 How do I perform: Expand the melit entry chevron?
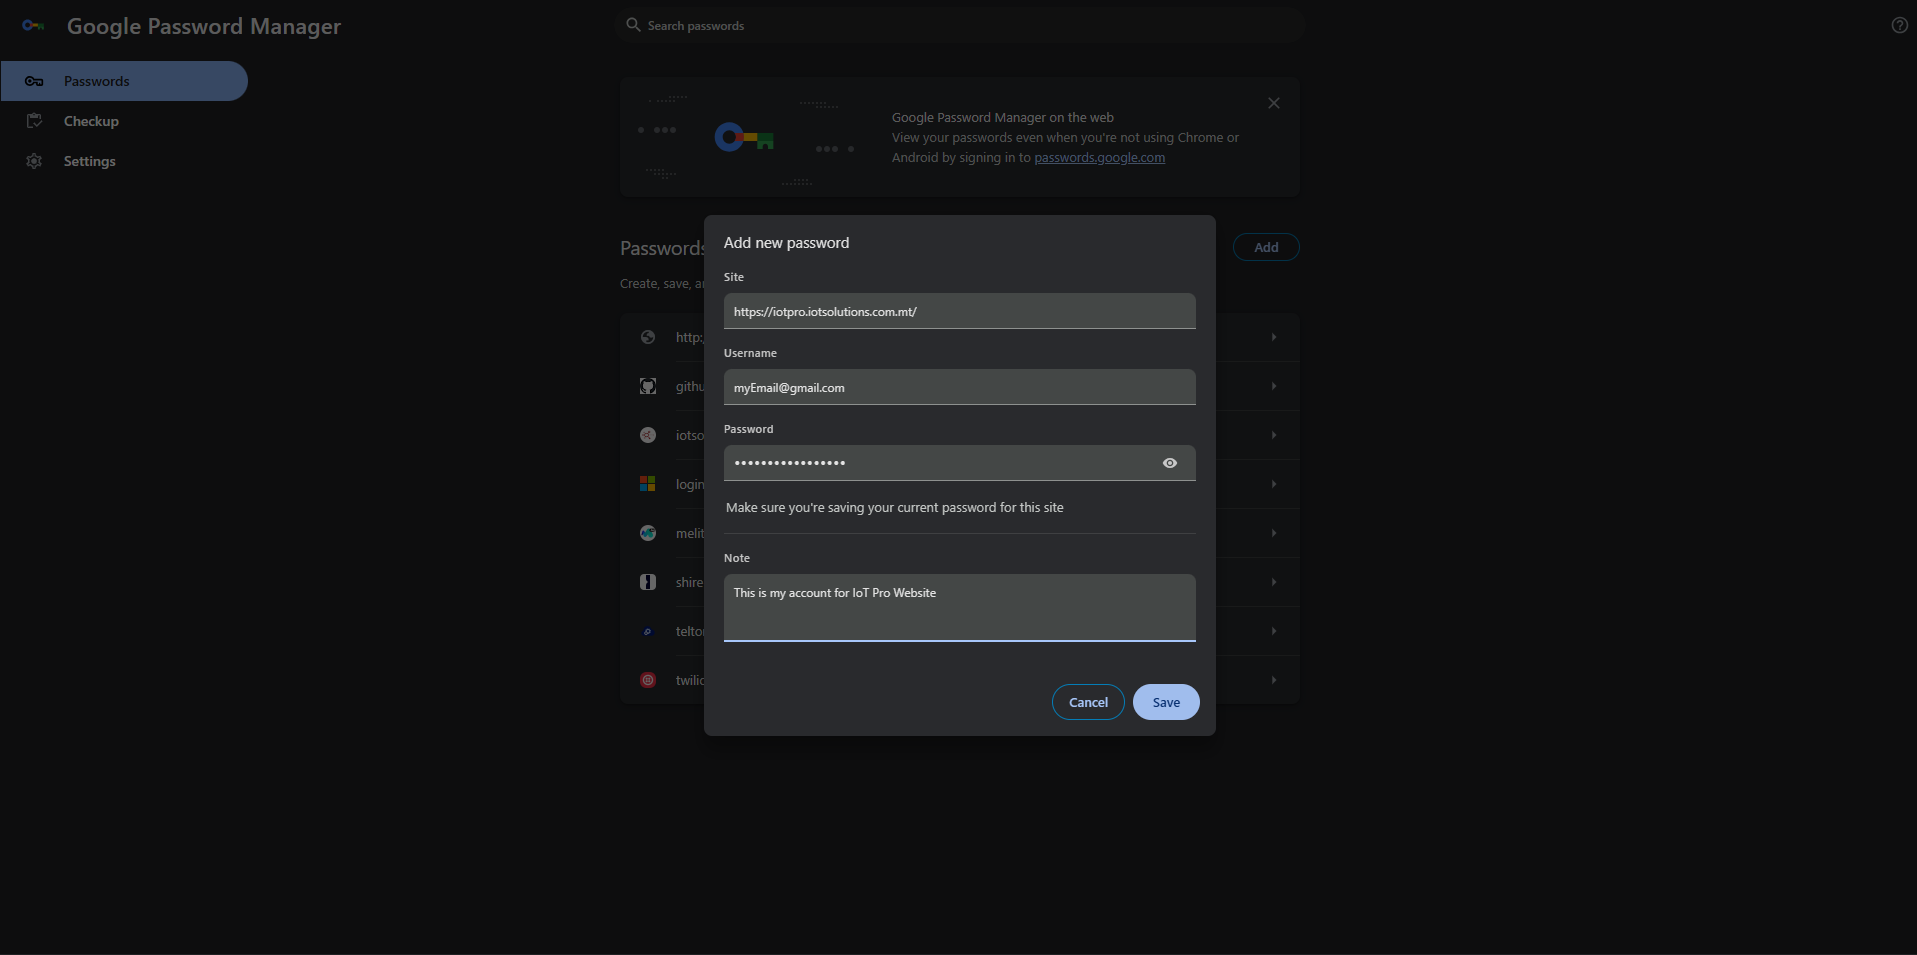pos(1273,533)
